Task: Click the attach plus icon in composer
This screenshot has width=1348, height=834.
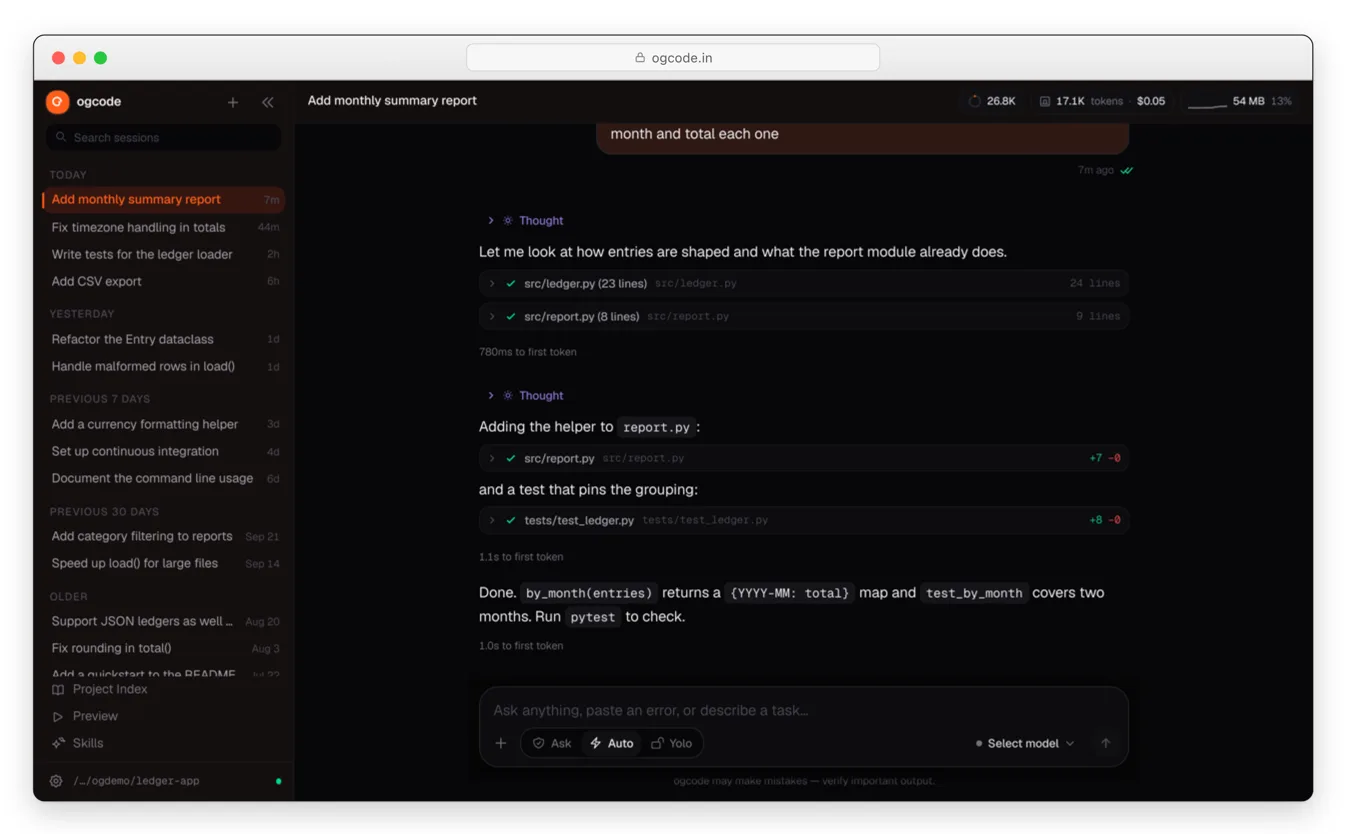Action: click(x=501, y=743)
